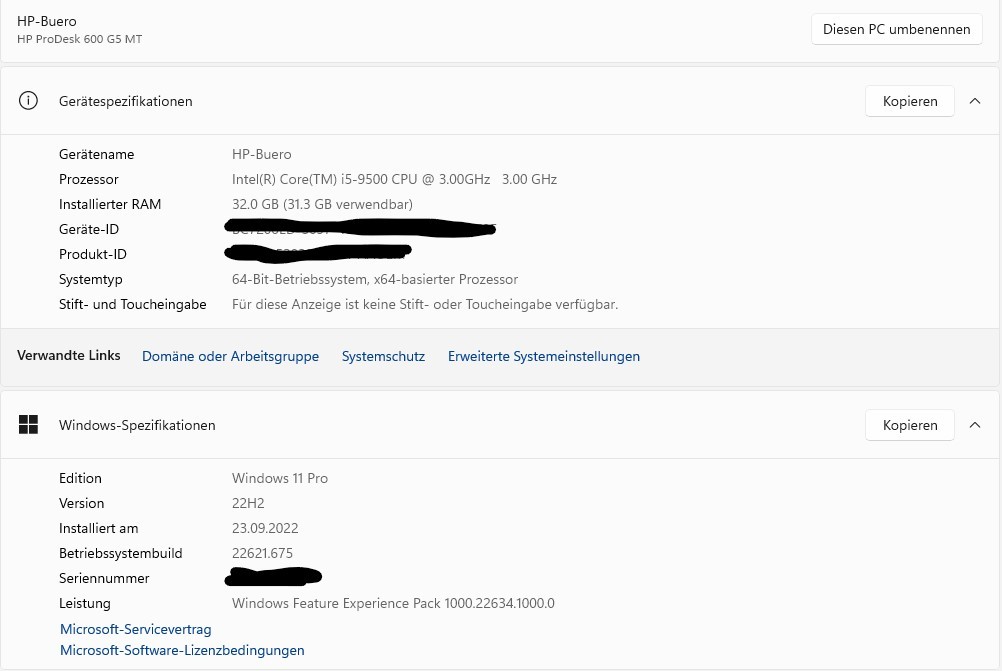1002x671 pixels.
Task: Click the info icon beside Gerätespezifikationen
Action: pyautogui.click(x=29, y=101)
